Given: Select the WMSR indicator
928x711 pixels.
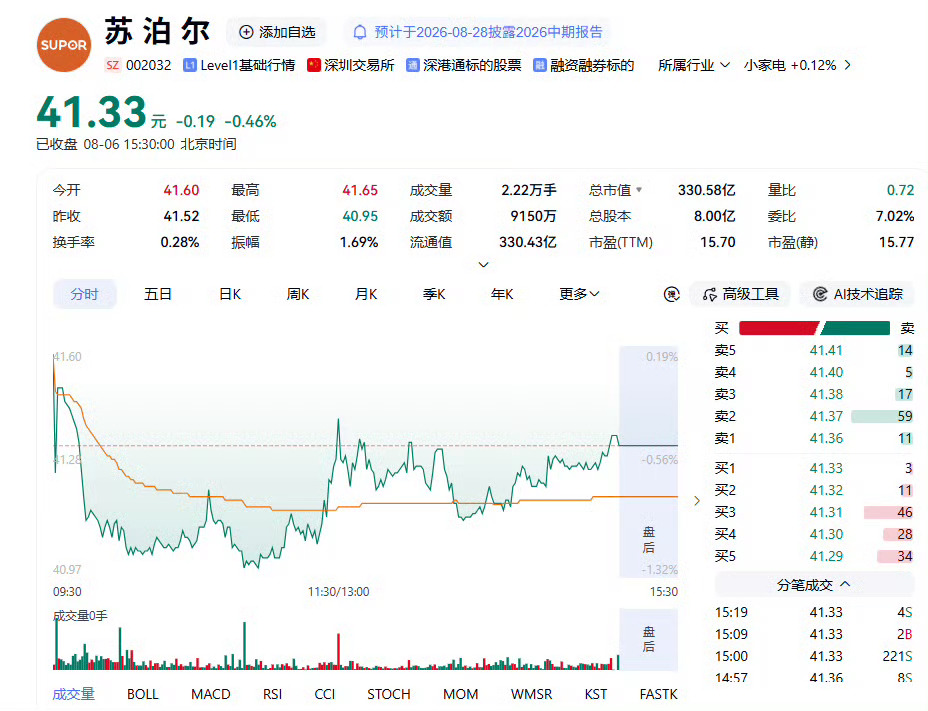Looking at the screenshot, I should point(531,694).
